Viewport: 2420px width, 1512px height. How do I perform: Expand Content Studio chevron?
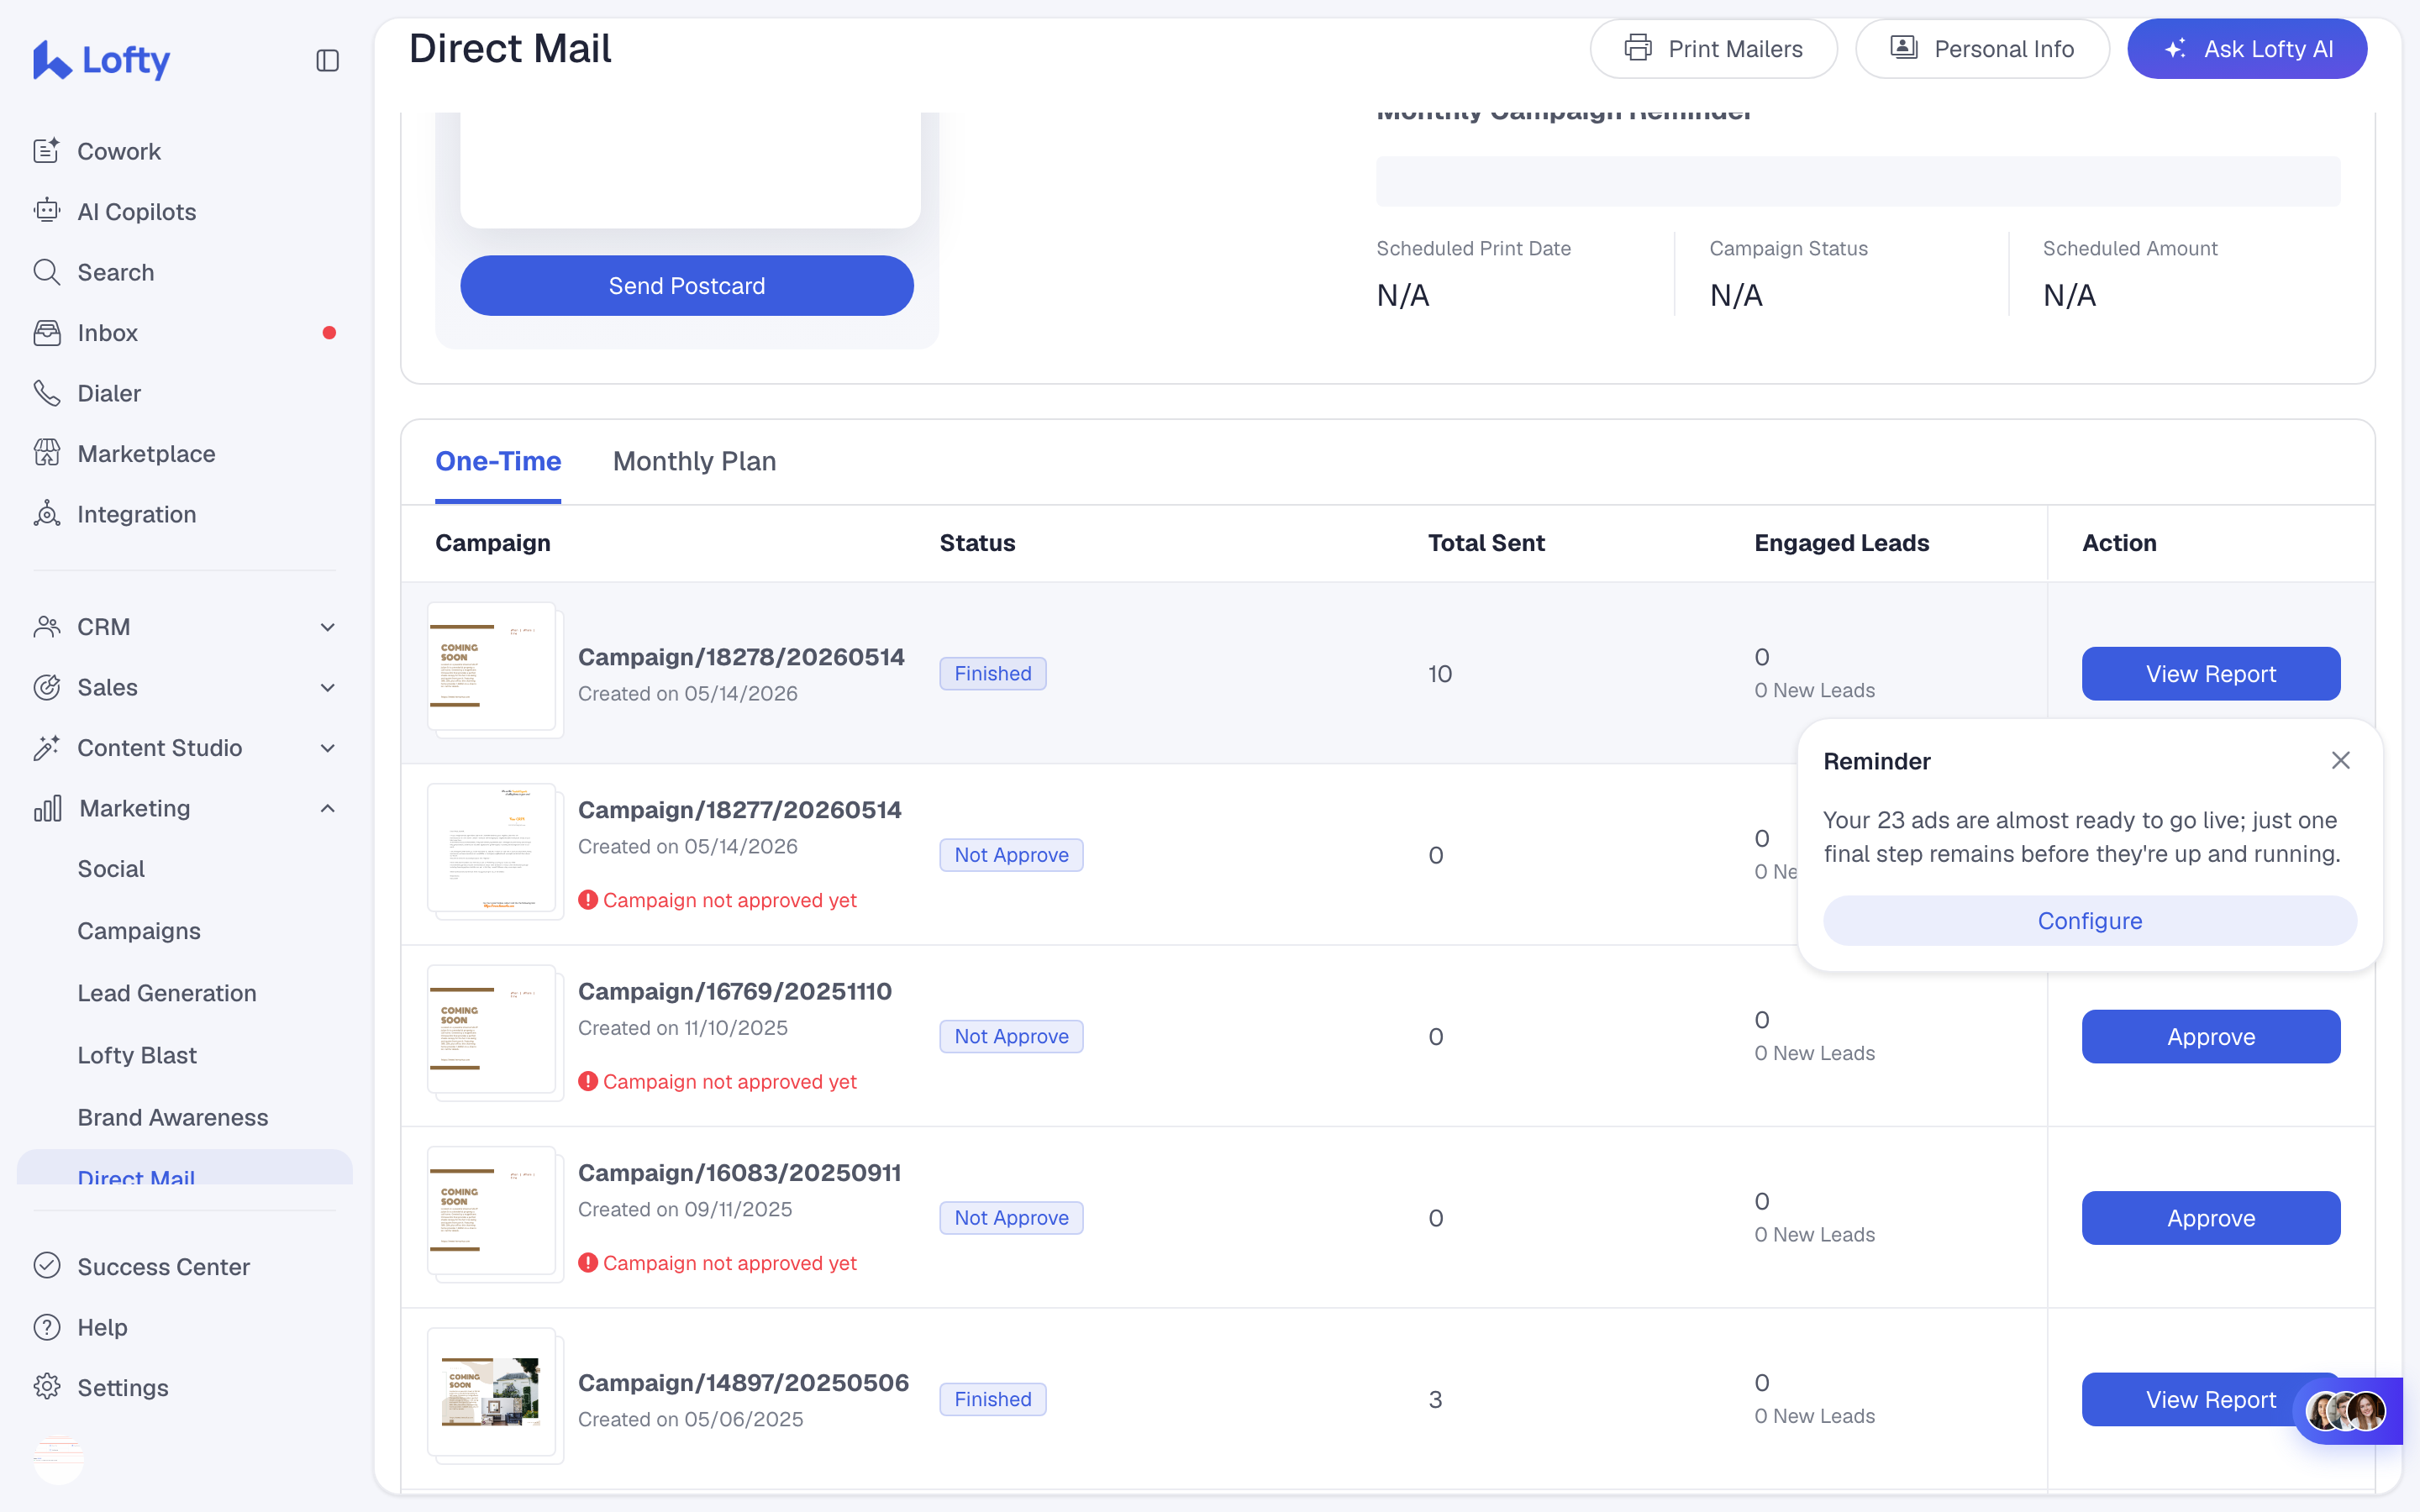click(x=327, y=748)
